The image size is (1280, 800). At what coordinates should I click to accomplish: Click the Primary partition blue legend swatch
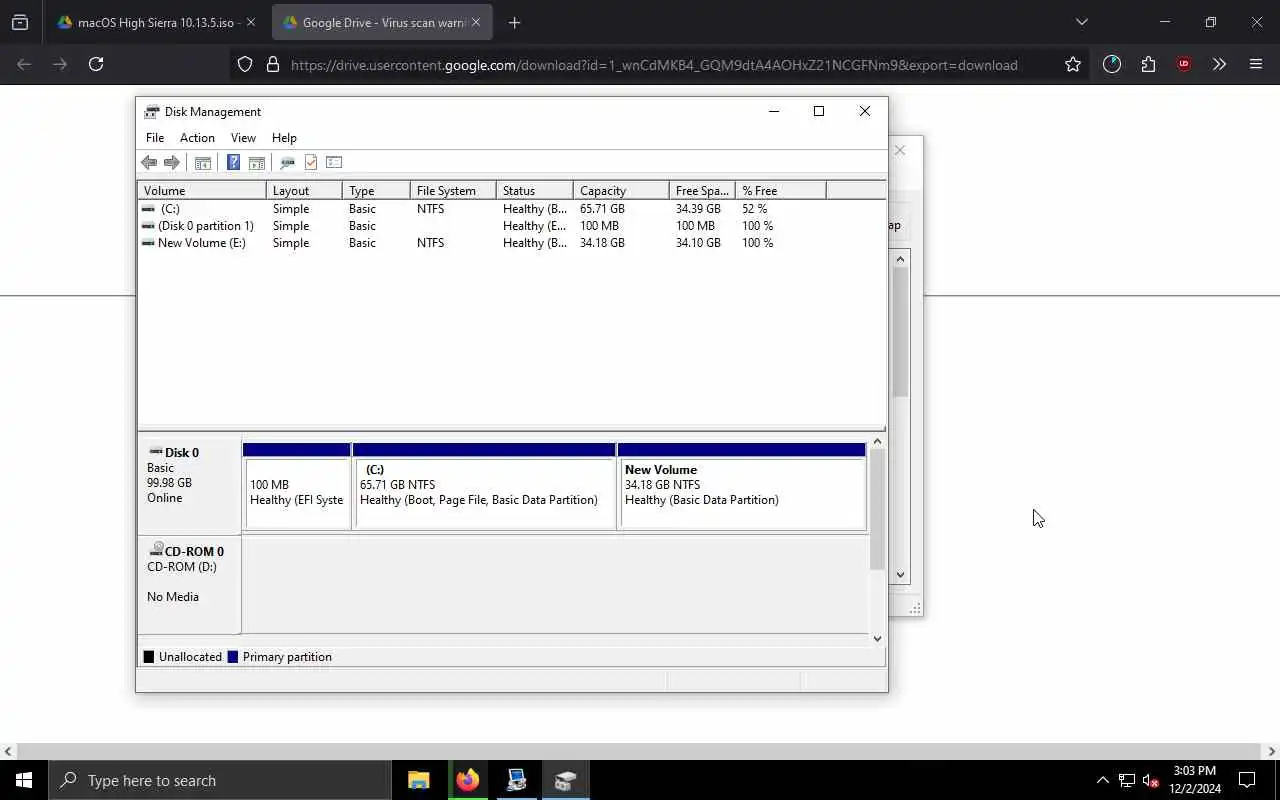point(233,657)
